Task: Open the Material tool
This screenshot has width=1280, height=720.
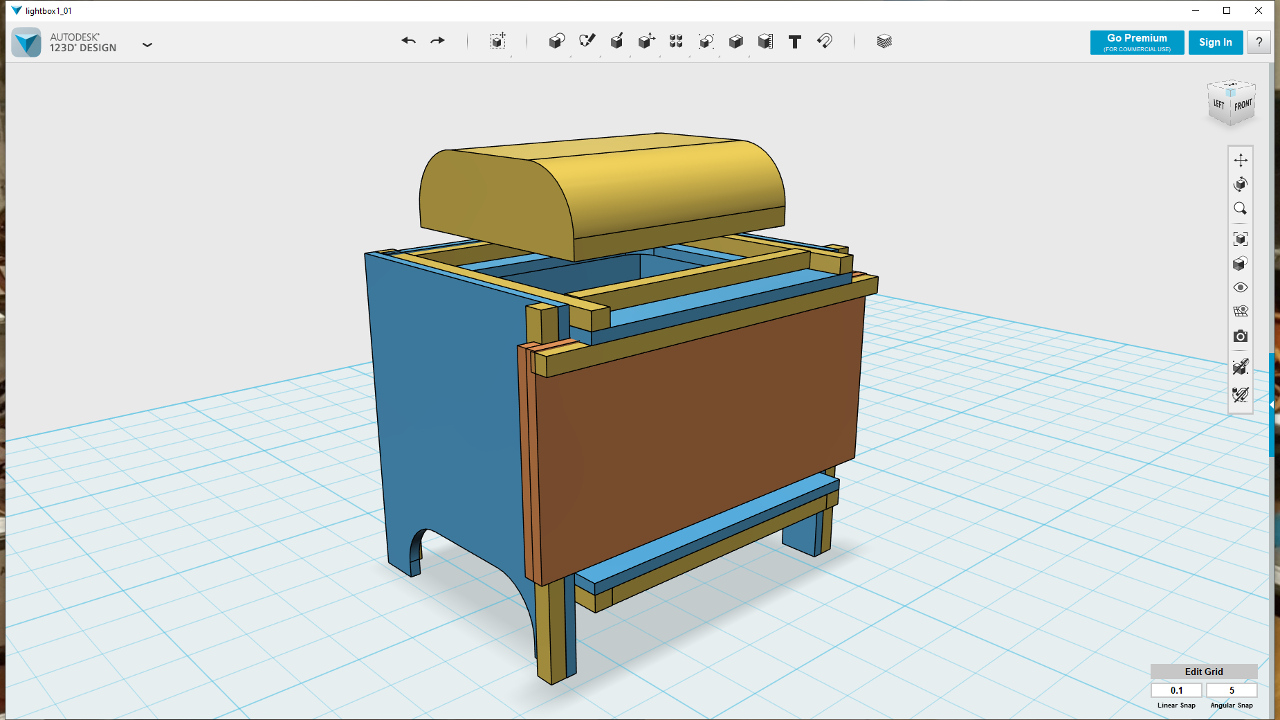Action: [x=884, y=41]
